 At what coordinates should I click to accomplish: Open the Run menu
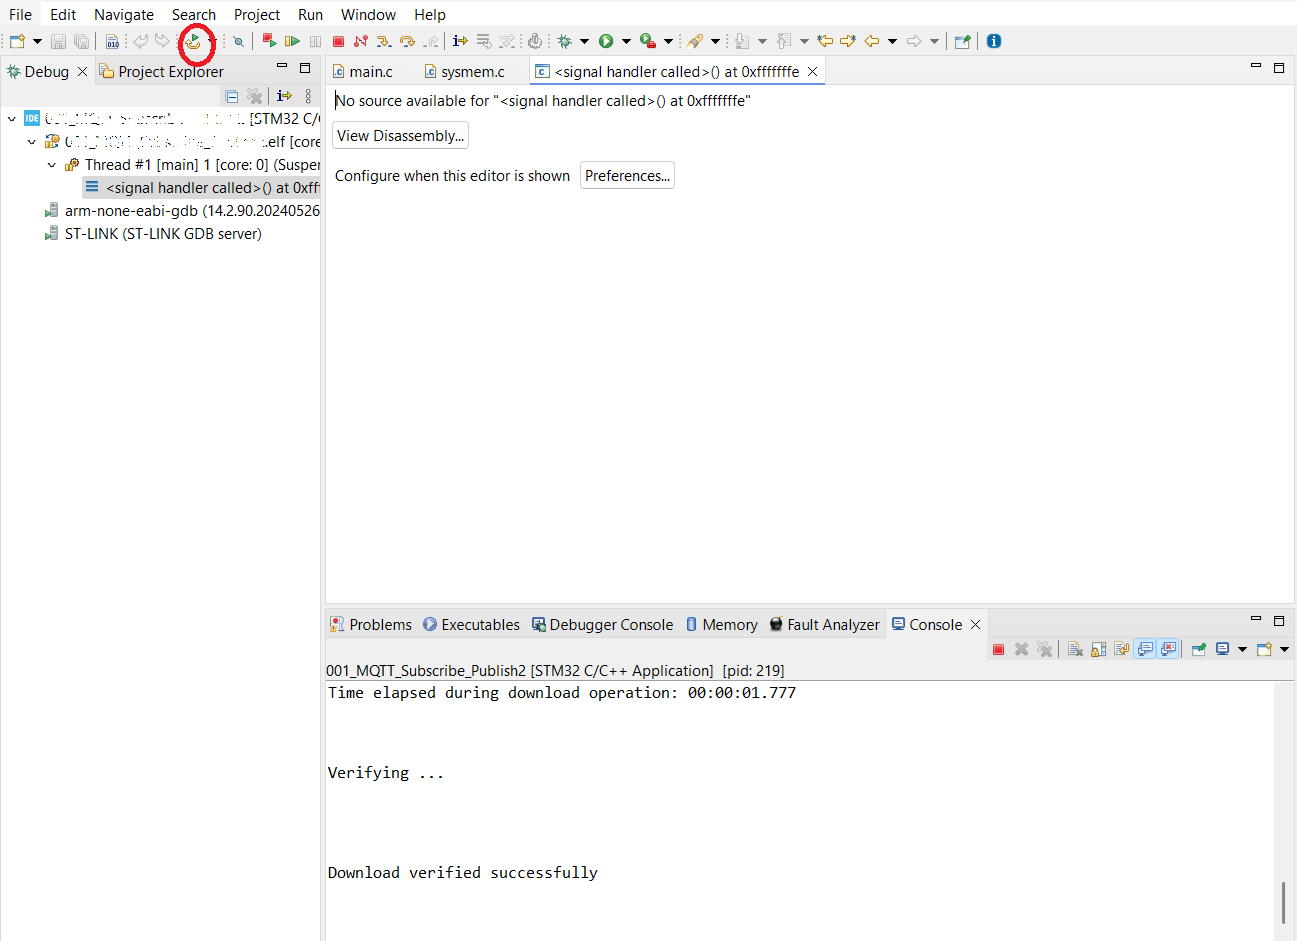point(310,14)
